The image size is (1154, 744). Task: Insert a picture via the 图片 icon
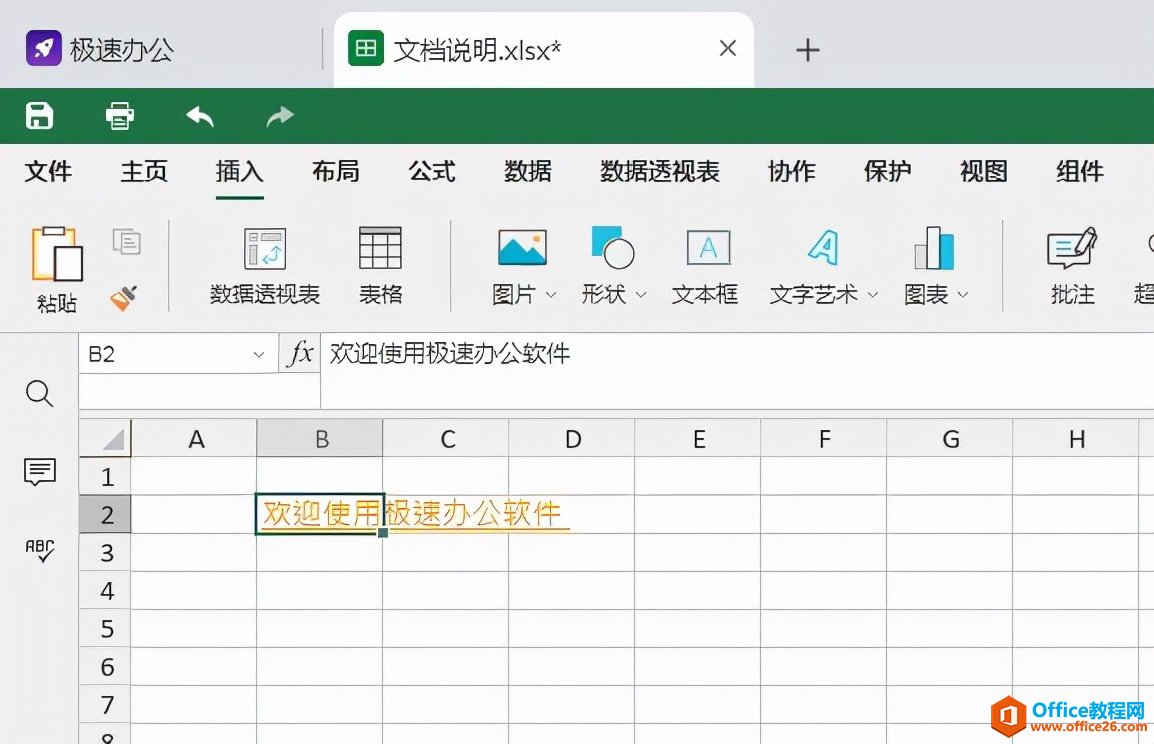pyautogui.click(x=521, y=246)
